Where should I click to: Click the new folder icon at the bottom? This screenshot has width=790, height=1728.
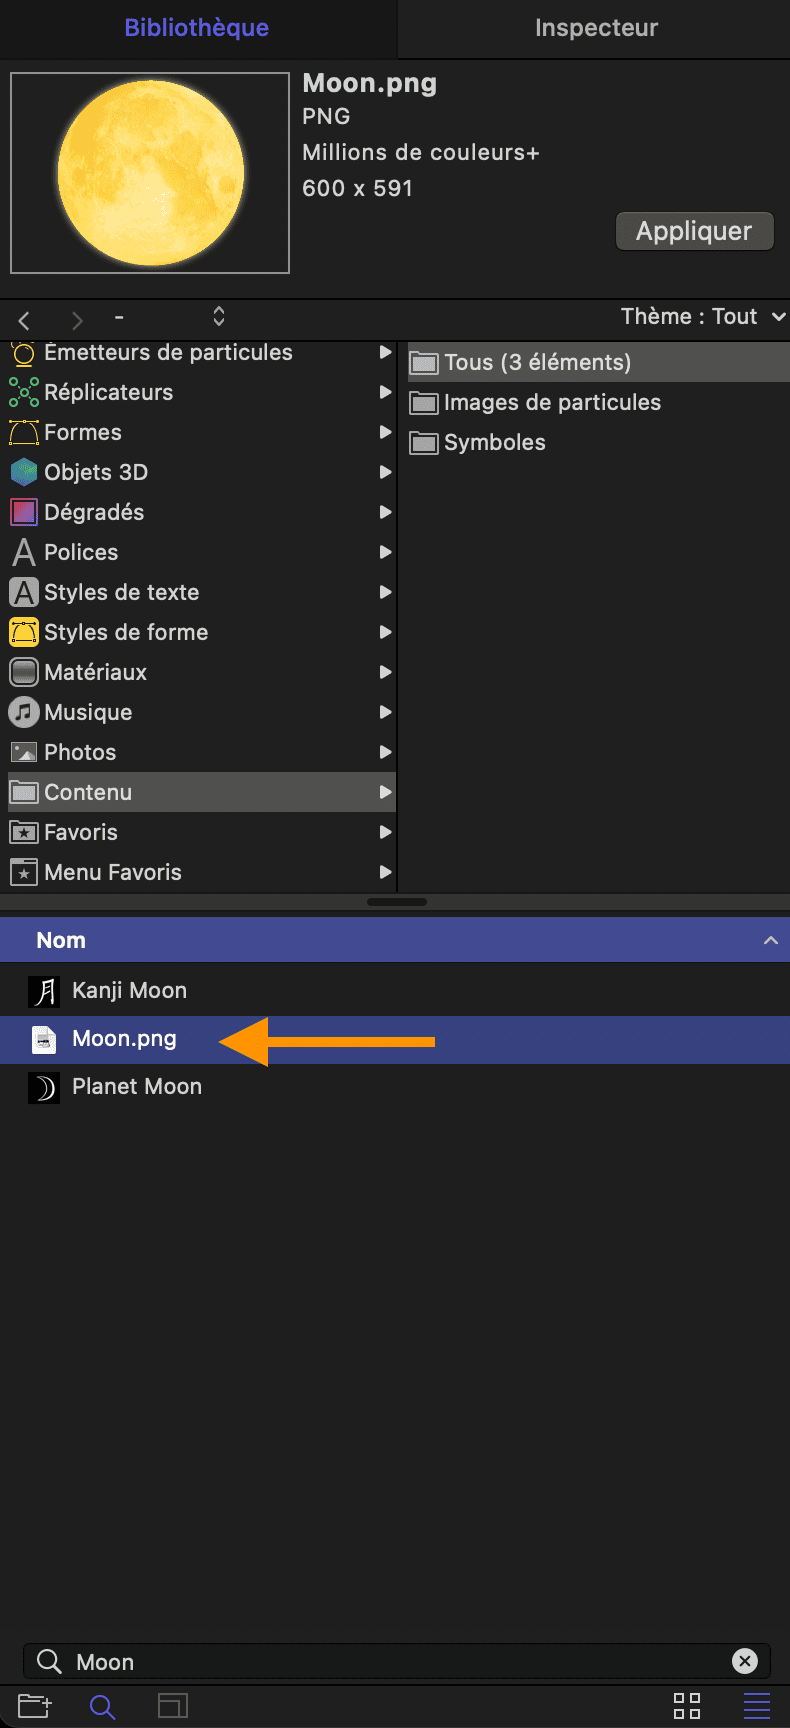point(34,1705)
